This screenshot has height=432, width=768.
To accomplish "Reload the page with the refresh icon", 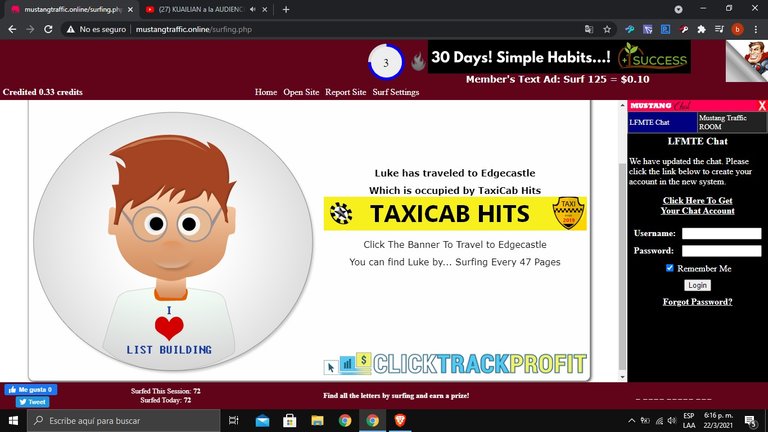I will coord(48,29).
